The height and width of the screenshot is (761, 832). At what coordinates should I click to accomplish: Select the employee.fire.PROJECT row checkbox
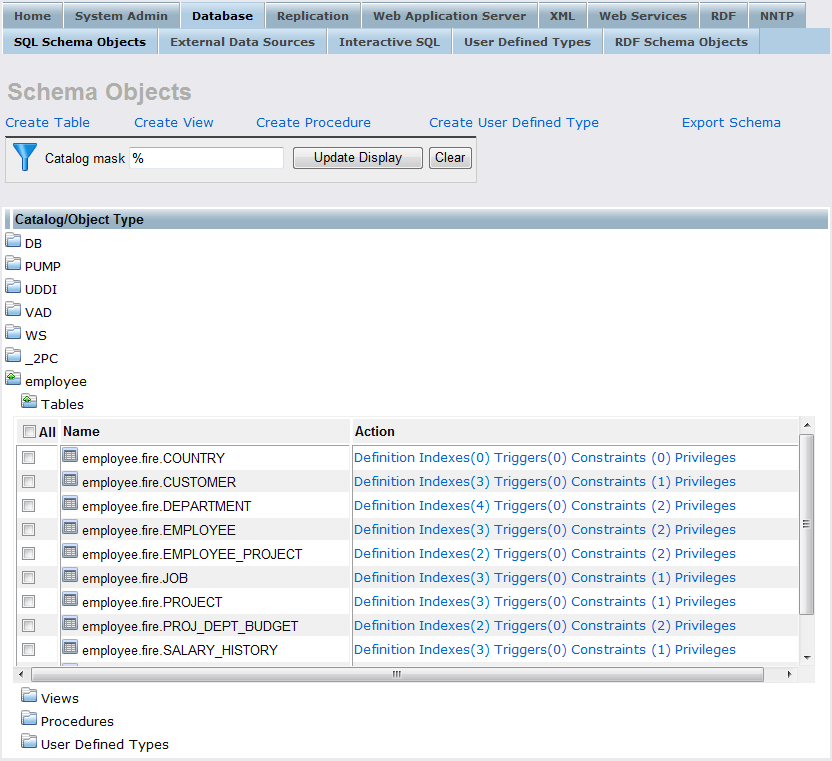click(x=29, y=602)
